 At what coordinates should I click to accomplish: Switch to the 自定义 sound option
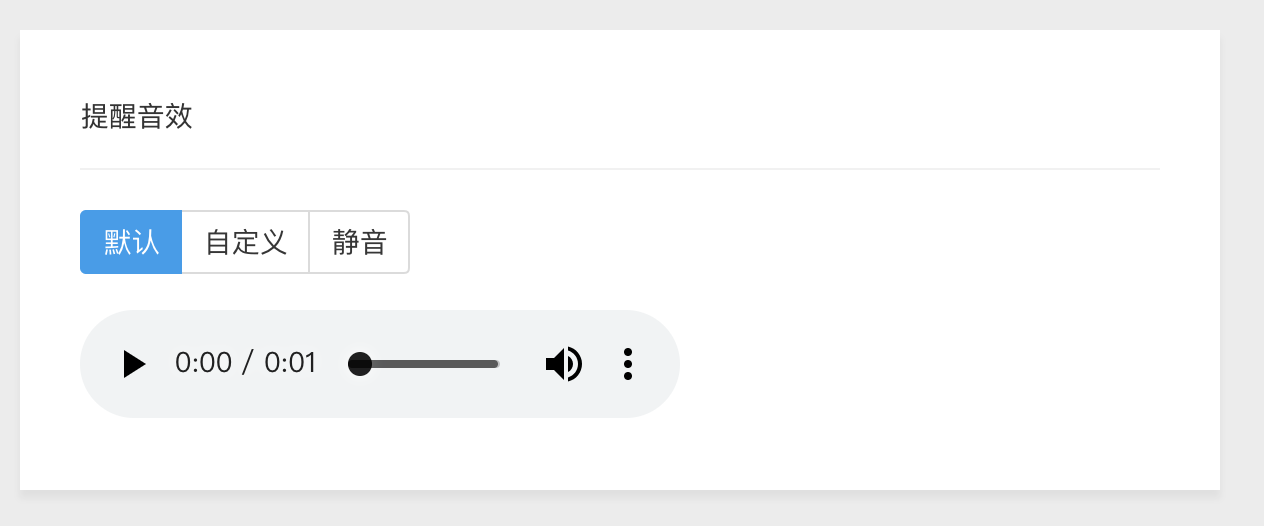click(246, 242)
